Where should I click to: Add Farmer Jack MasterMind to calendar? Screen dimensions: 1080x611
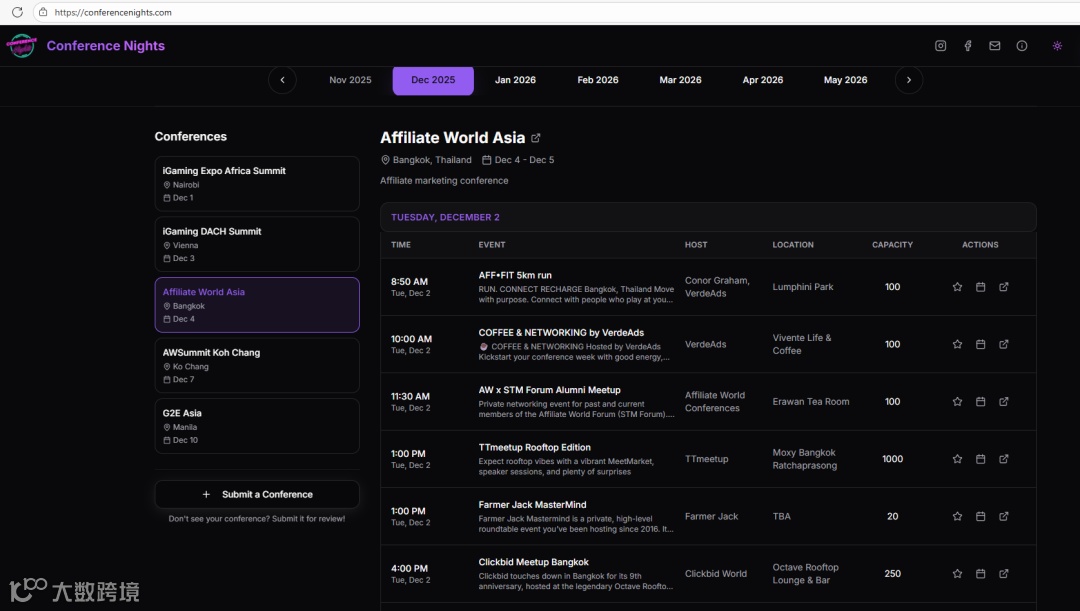(x=980, y=516)
